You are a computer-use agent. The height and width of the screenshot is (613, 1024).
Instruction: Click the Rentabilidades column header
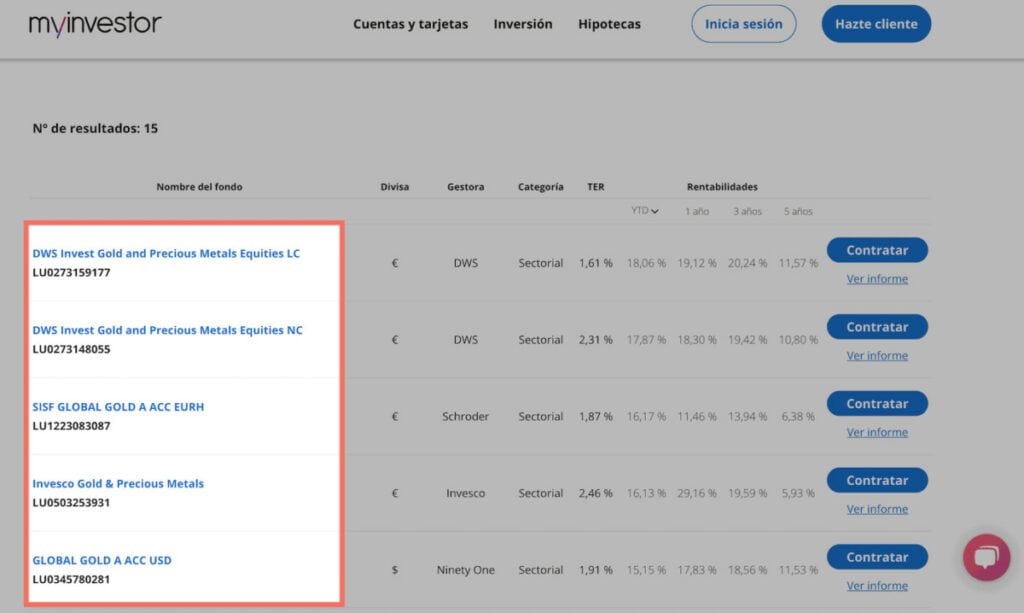click(722, 187)
